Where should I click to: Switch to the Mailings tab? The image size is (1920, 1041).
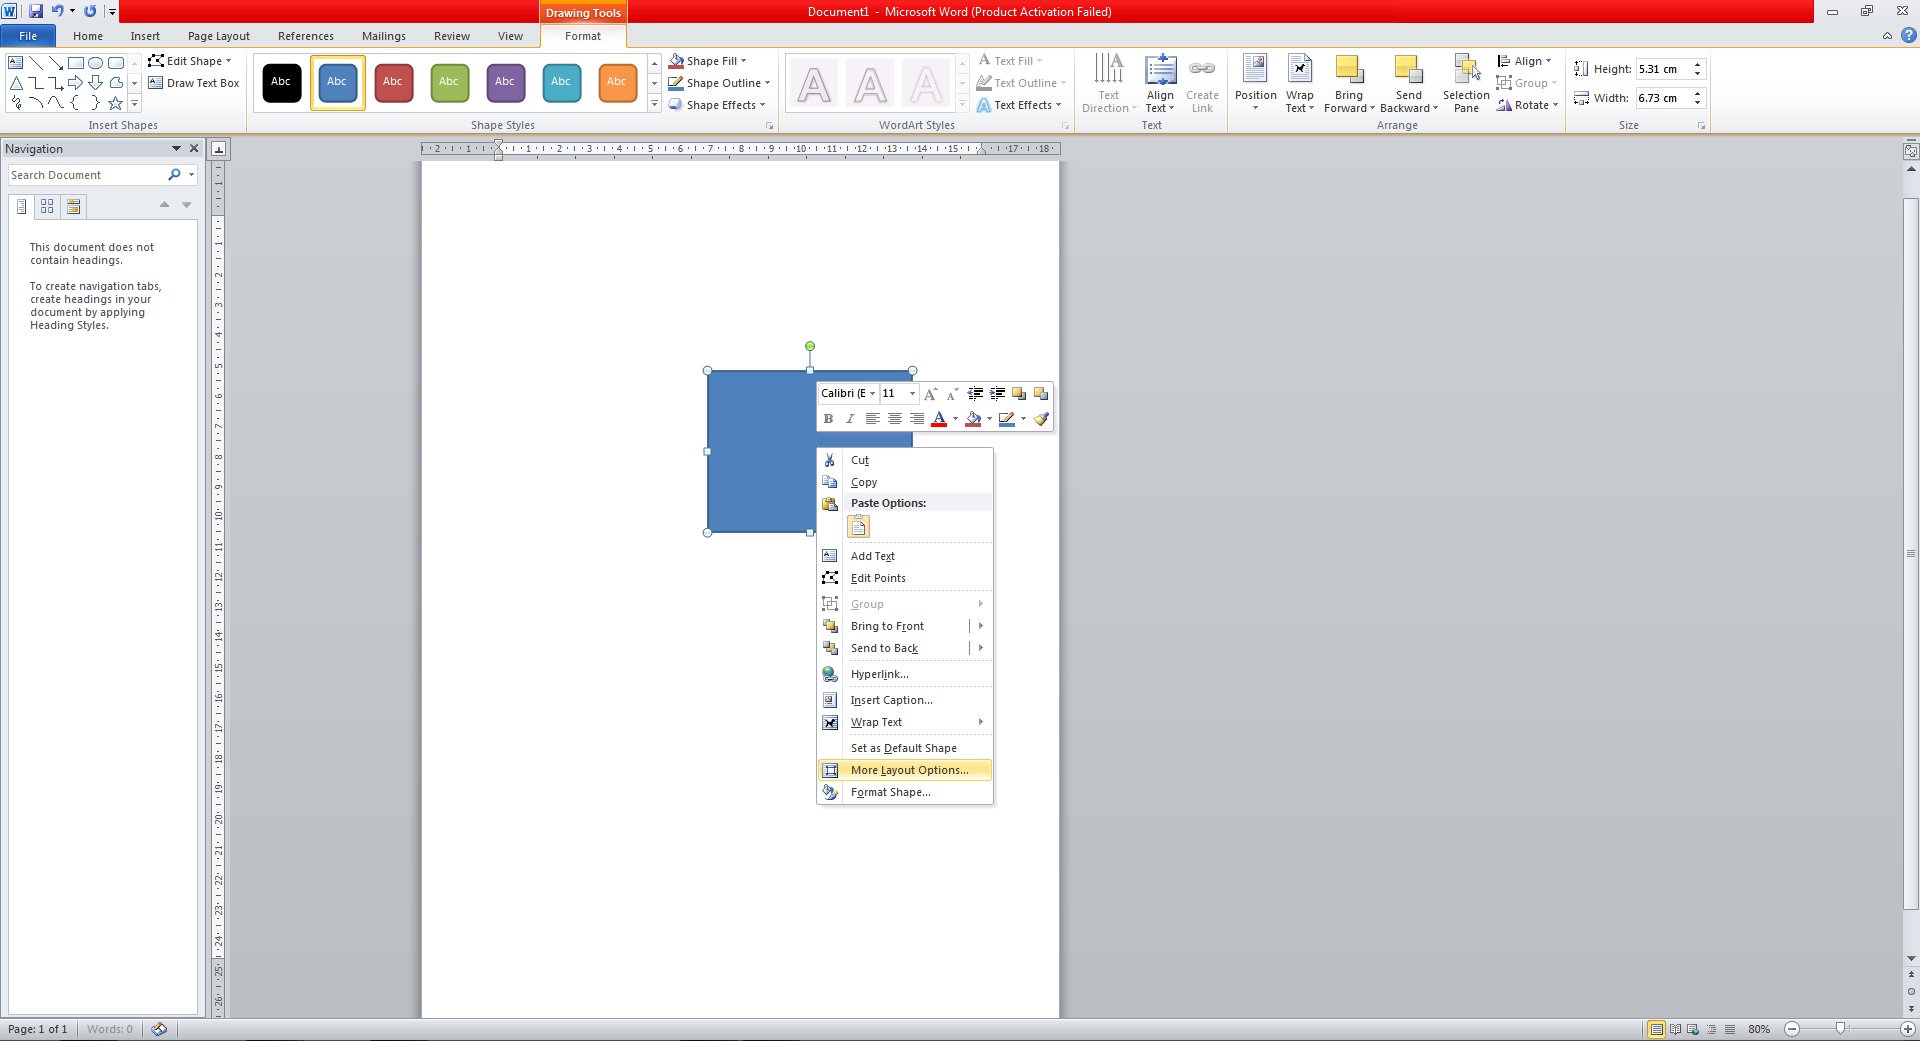point(384,36)
